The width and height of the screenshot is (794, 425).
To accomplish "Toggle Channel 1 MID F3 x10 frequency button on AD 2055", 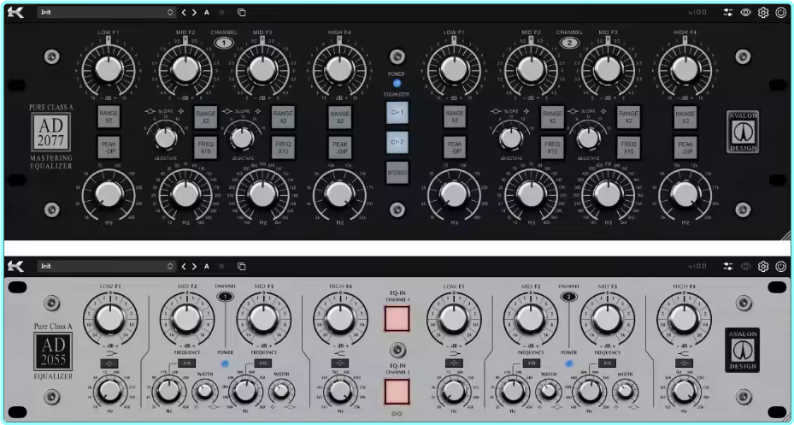I will pos(263,363).
